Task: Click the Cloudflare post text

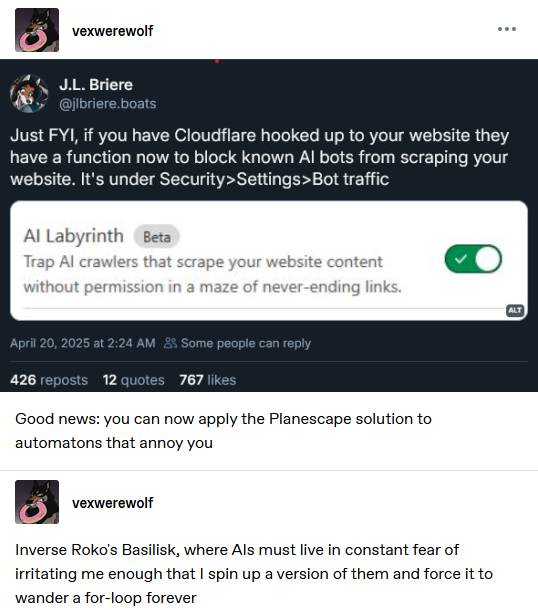Action: tap(259, 157)
